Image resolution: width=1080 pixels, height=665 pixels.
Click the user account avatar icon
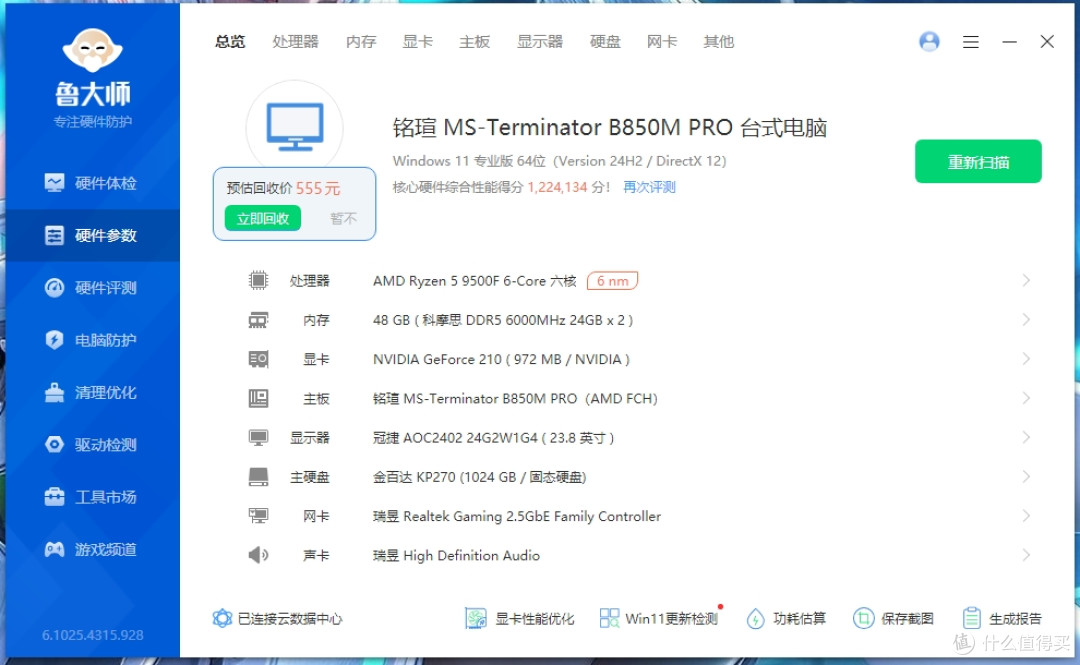pos(929,41)
